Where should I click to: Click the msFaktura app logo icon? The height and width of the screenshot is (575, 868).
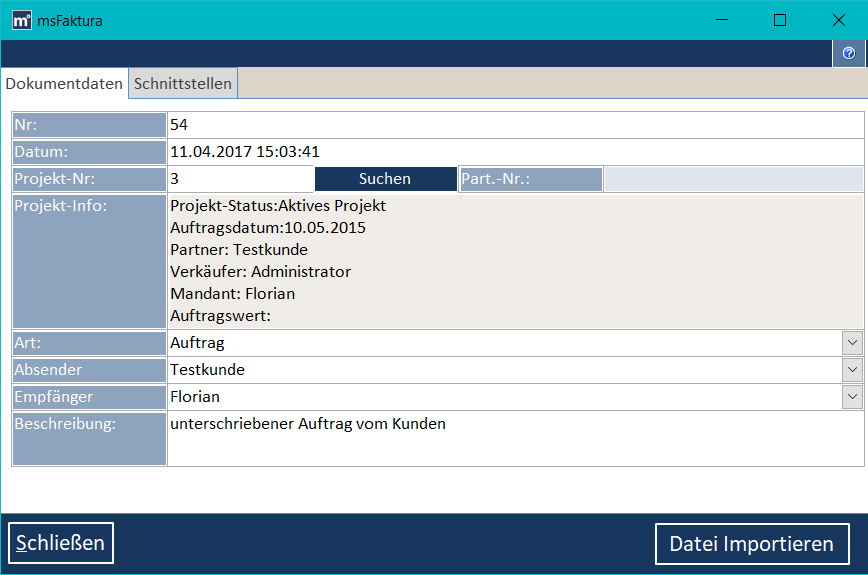point(19,20)
